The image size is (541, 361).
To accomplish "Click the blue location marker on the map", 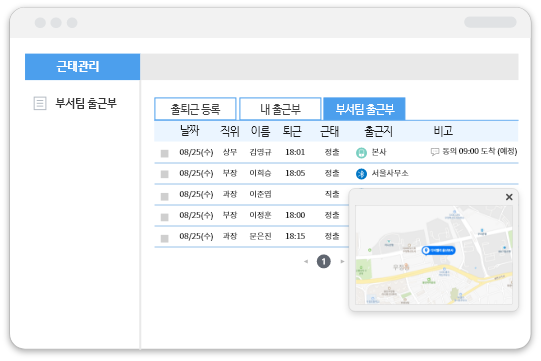I will point(439,250).
